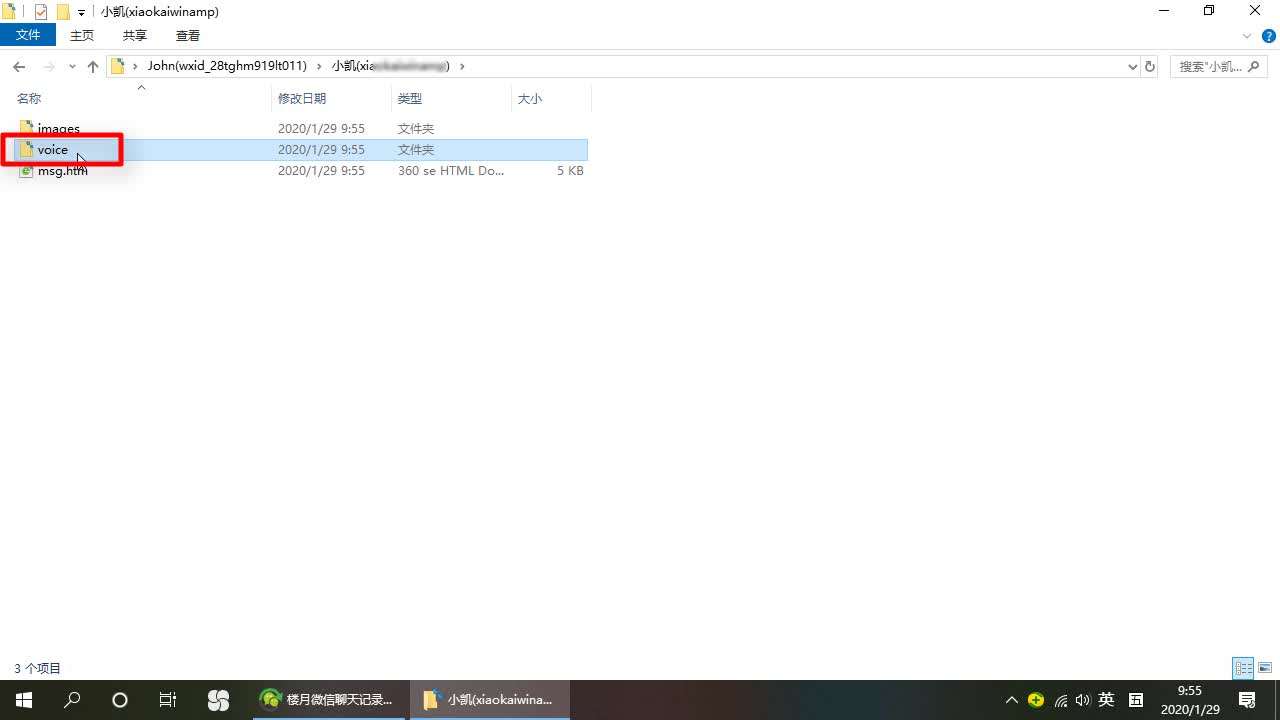Click quick access properties icon in title bar
The width and height of the screenshot is (1280, 720).
click(41, 12)
